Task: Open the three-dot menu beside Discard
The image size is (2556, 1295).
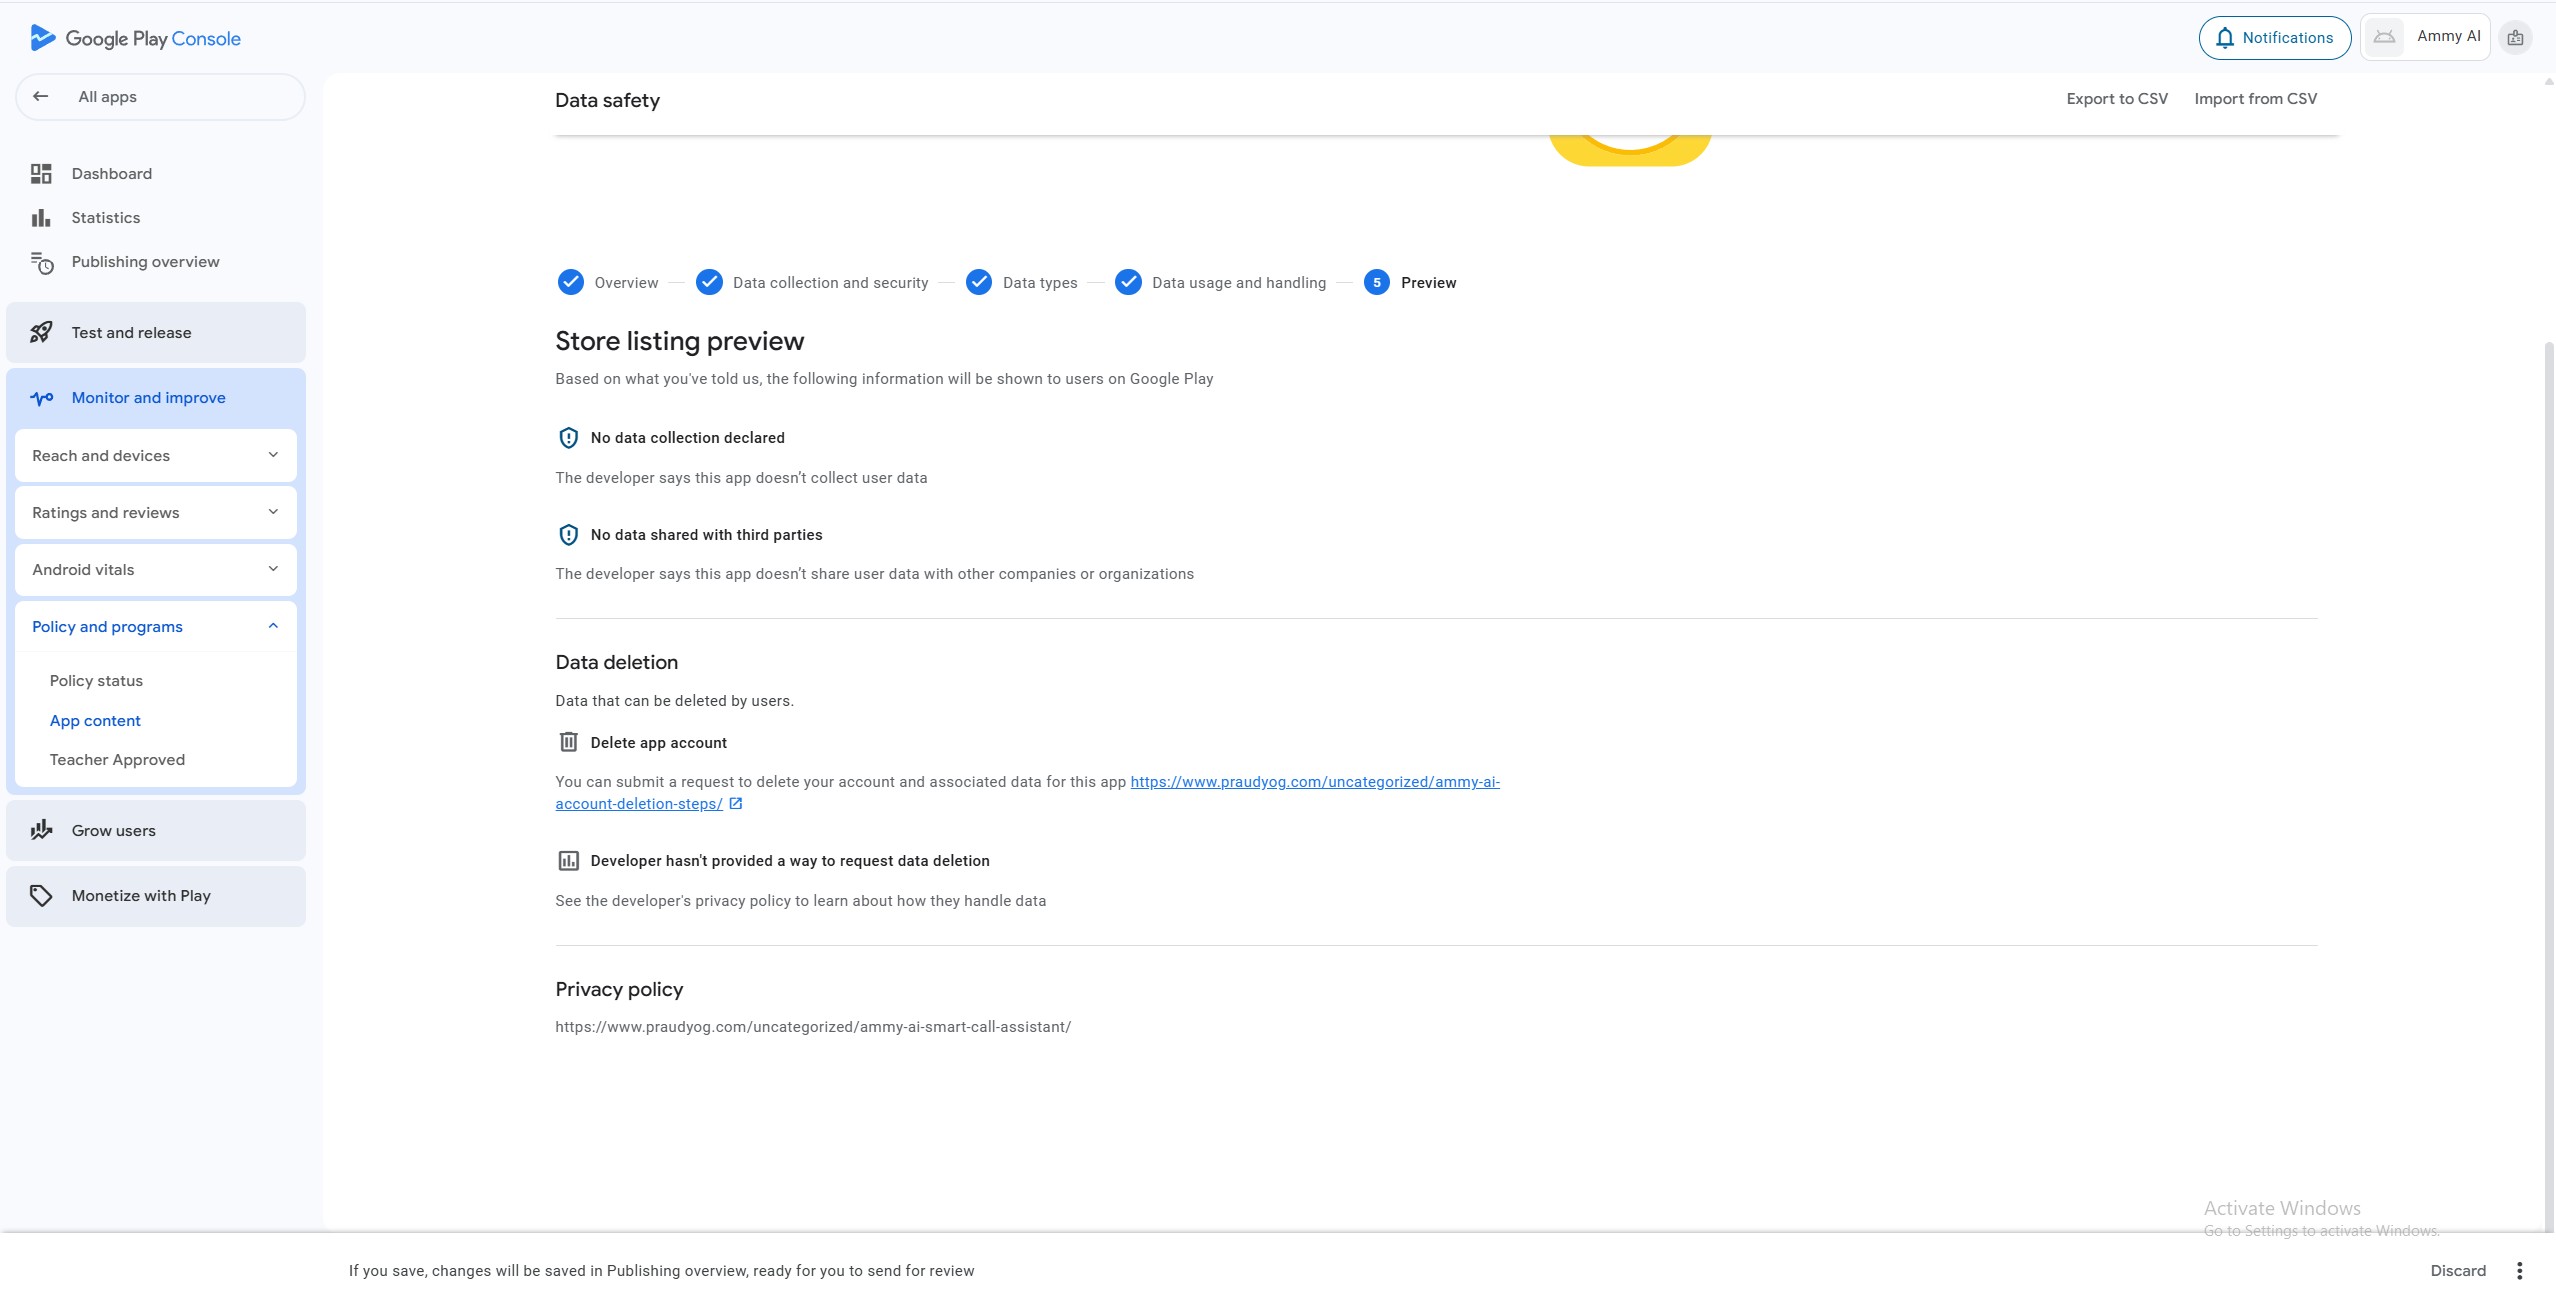Action: pos(2519,1271)
